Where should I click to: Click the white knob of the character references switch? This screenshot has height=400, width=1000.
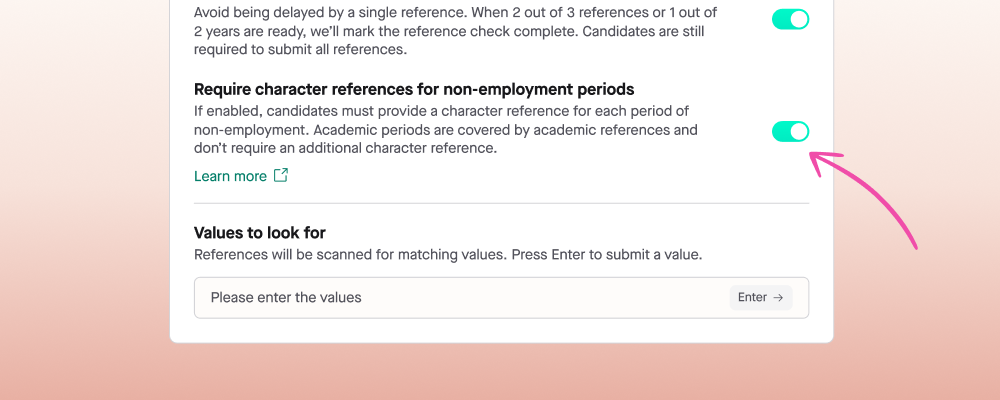(799, 132)
